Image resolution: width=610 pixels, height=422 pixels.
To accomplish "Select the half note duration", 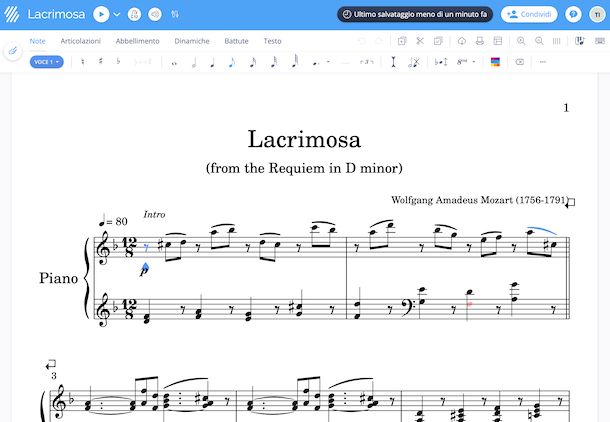I will coord(194,62).
